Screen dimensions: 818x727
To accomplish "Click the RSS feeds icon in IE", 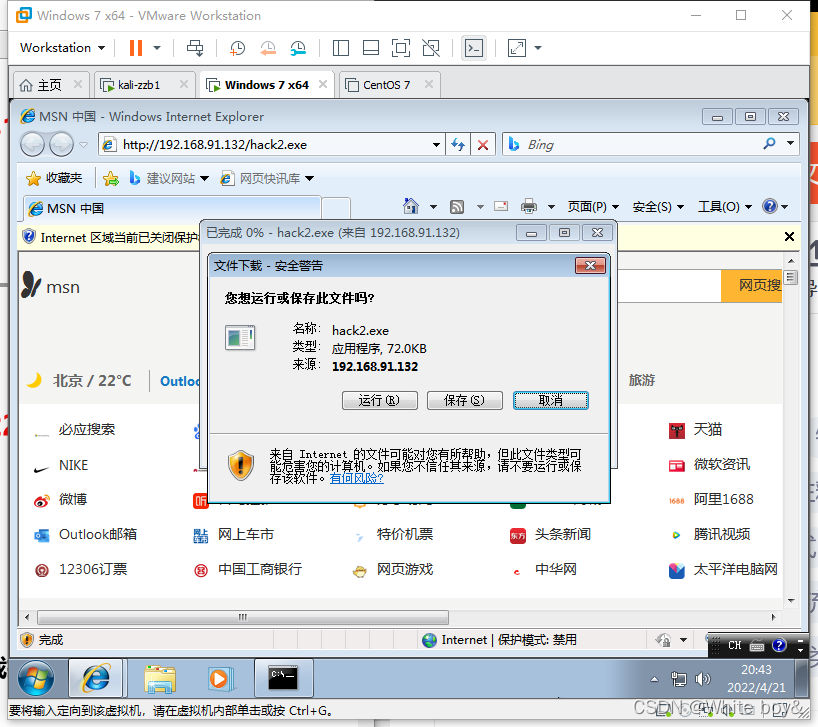I will point(457,207).
